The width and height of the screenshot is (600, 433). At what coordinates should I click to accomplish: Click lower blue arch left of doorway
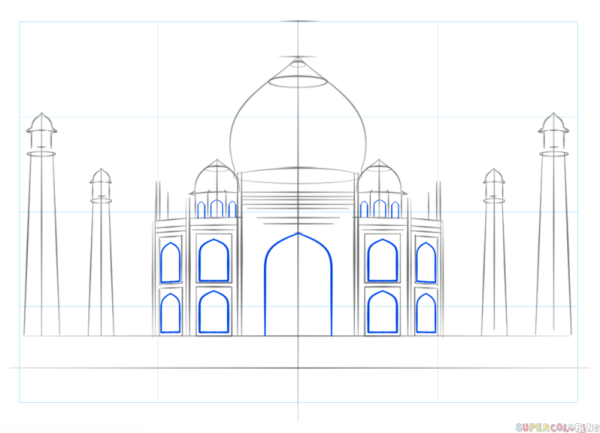click(x=214, y=311)
